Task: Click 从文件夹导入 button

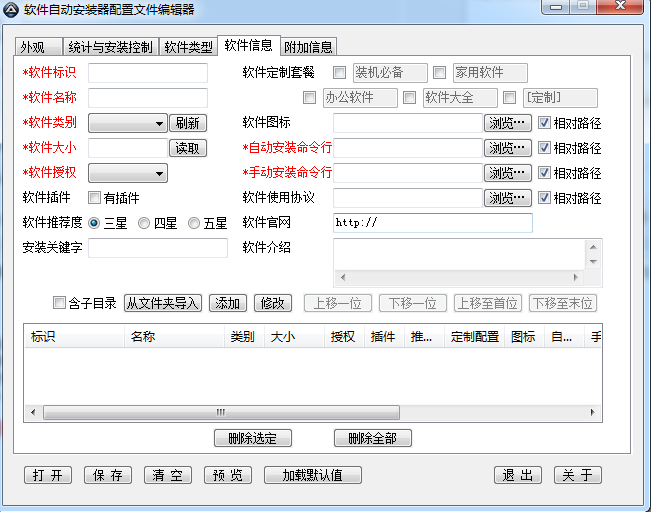Action: 163,303
